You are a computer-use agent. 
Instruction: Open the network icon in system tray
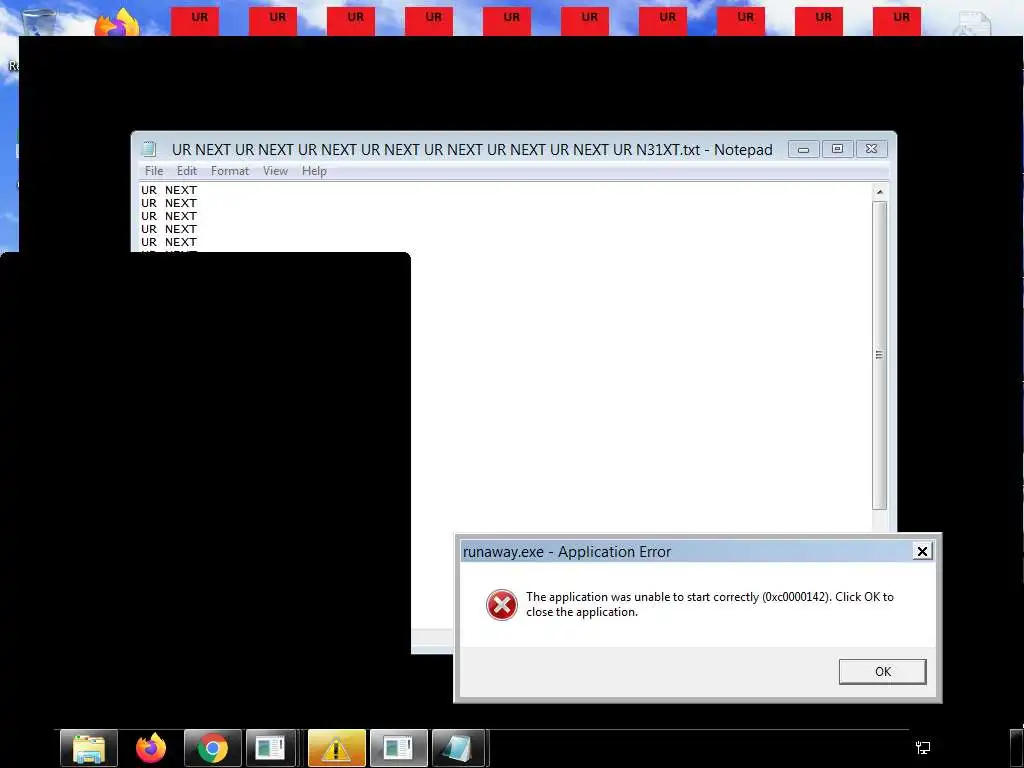pos(923,748)
